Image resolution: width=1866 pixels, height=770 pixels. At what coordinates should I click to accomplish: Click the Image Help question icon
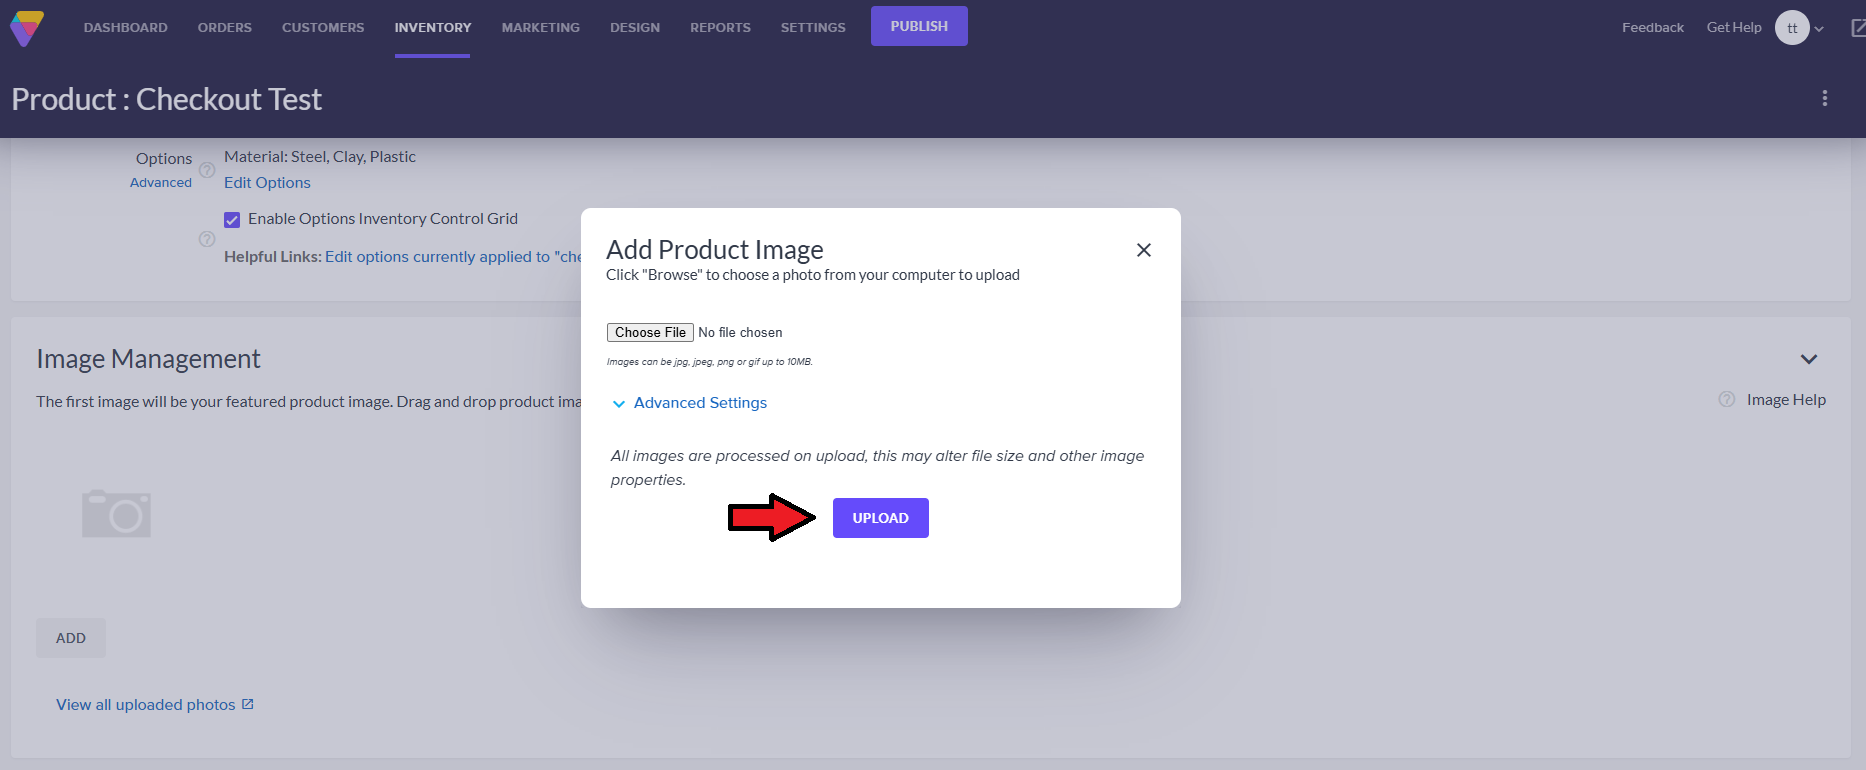pyautogui.click(x=1726, y=399)
